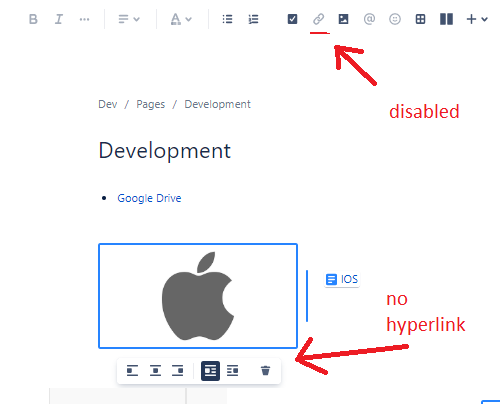
Task: Open the plus insert menu
Action: point(477,19)
